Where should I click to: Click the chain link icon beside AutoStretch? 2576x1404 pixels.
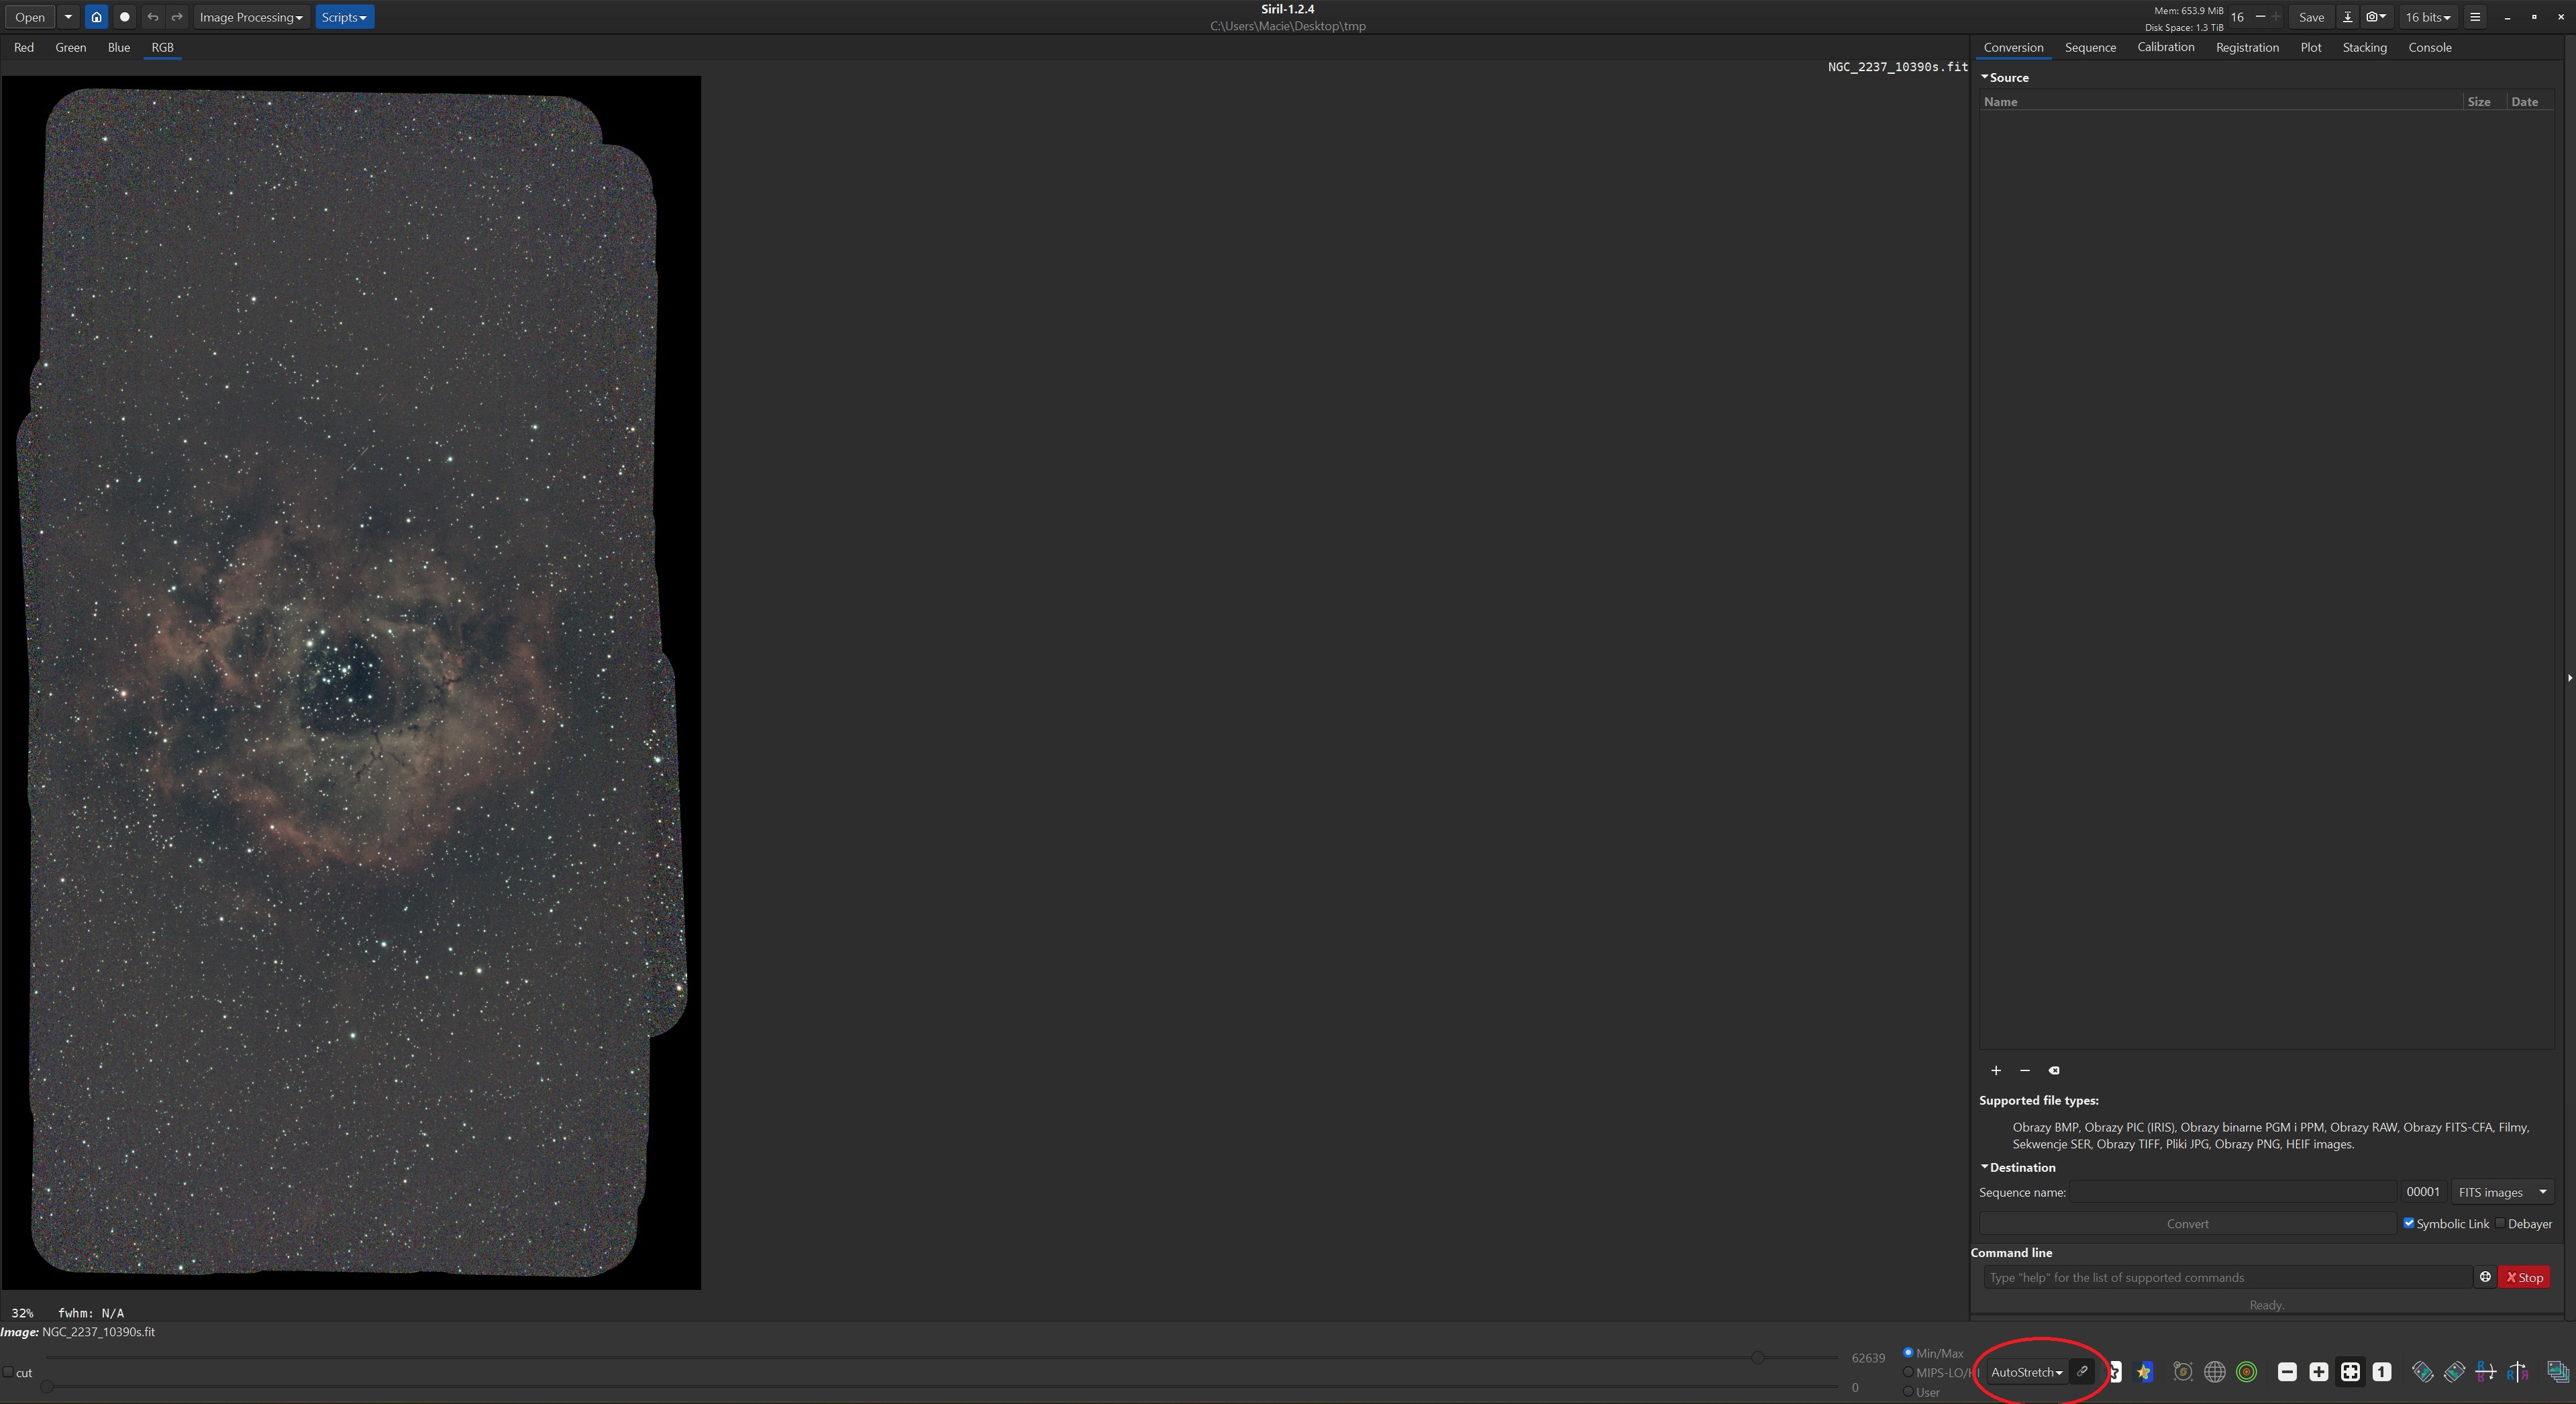(x=2082, y=1371)
